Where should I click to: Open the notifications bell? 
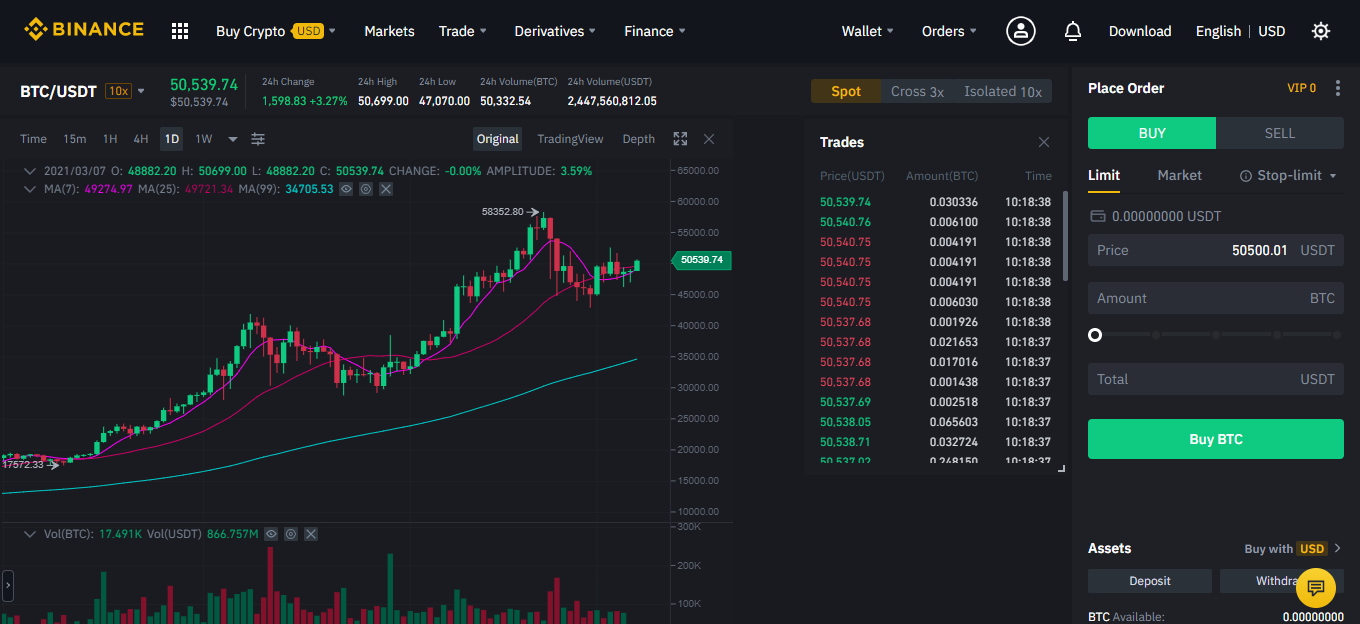pyautogui.click(x=1073, y=31)
